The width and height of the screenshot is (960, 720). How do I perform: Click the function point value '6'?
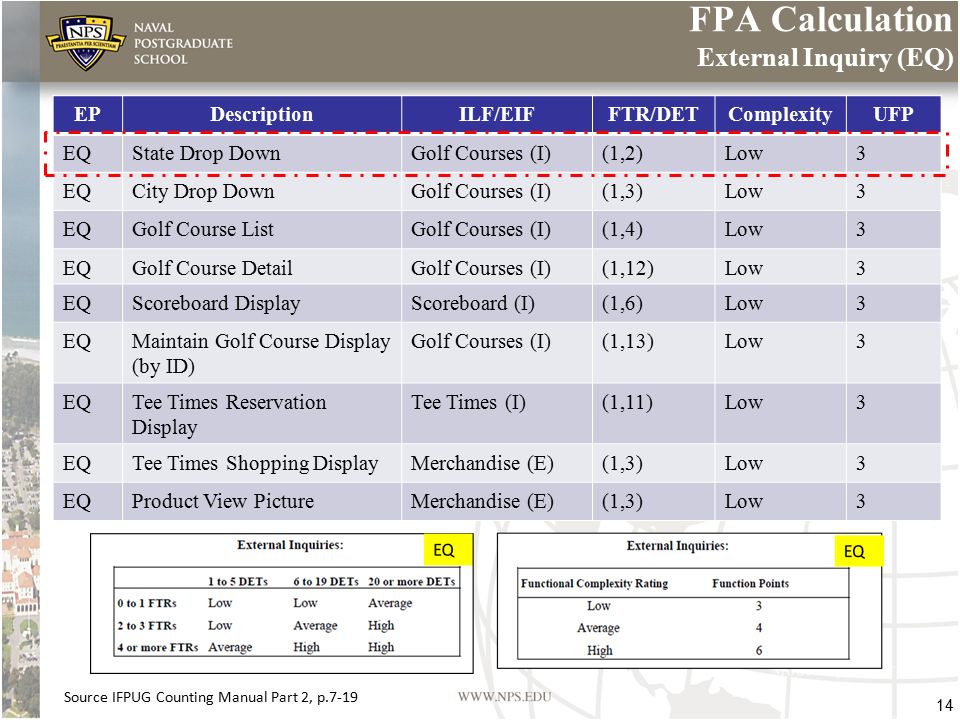[x=759, y=650]
